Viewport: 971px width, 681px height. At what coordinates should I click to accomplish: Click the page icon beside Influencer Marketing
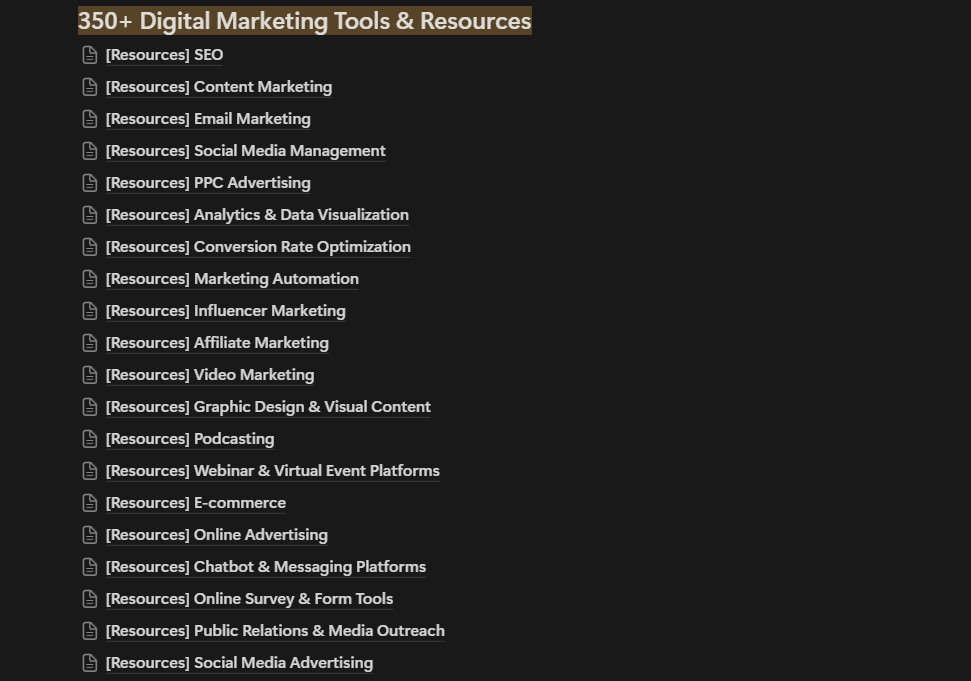pos(90,311)
